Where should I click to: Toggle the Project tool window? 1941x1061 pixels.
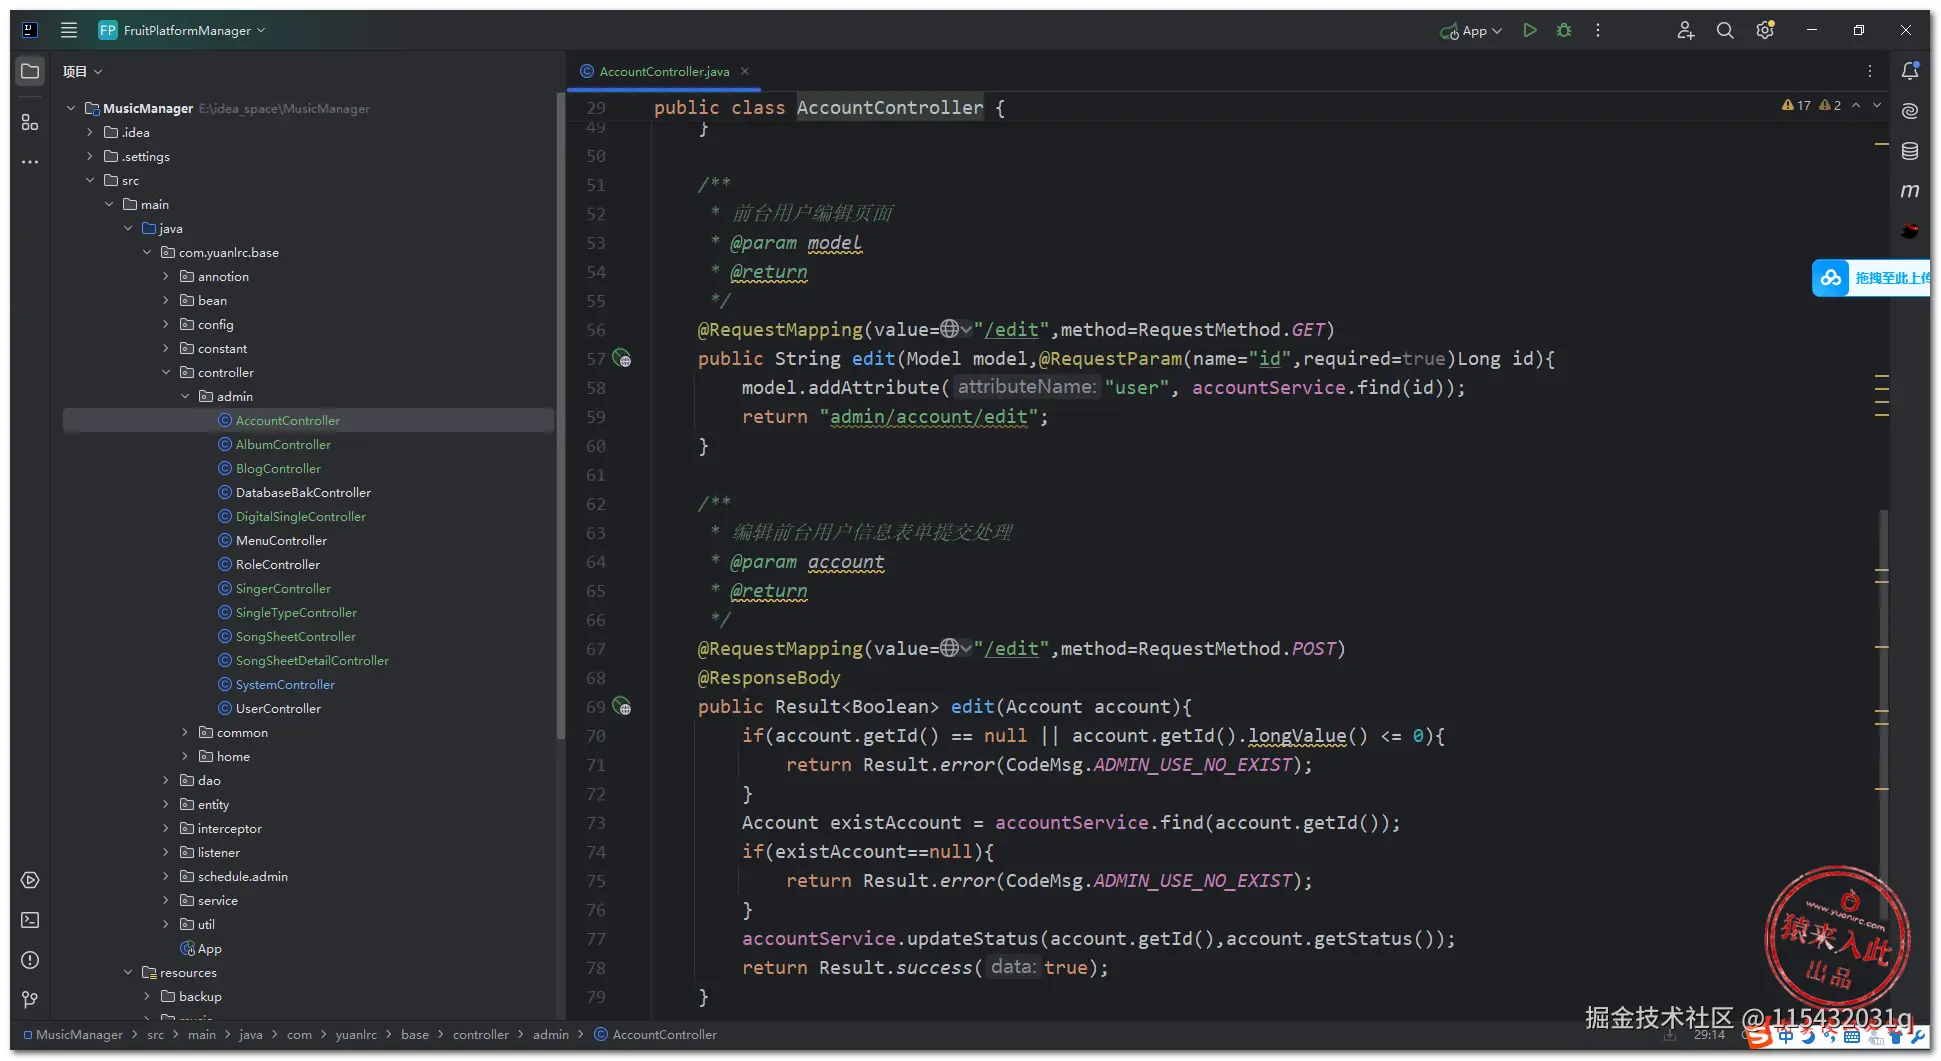[x=30, y=71]
